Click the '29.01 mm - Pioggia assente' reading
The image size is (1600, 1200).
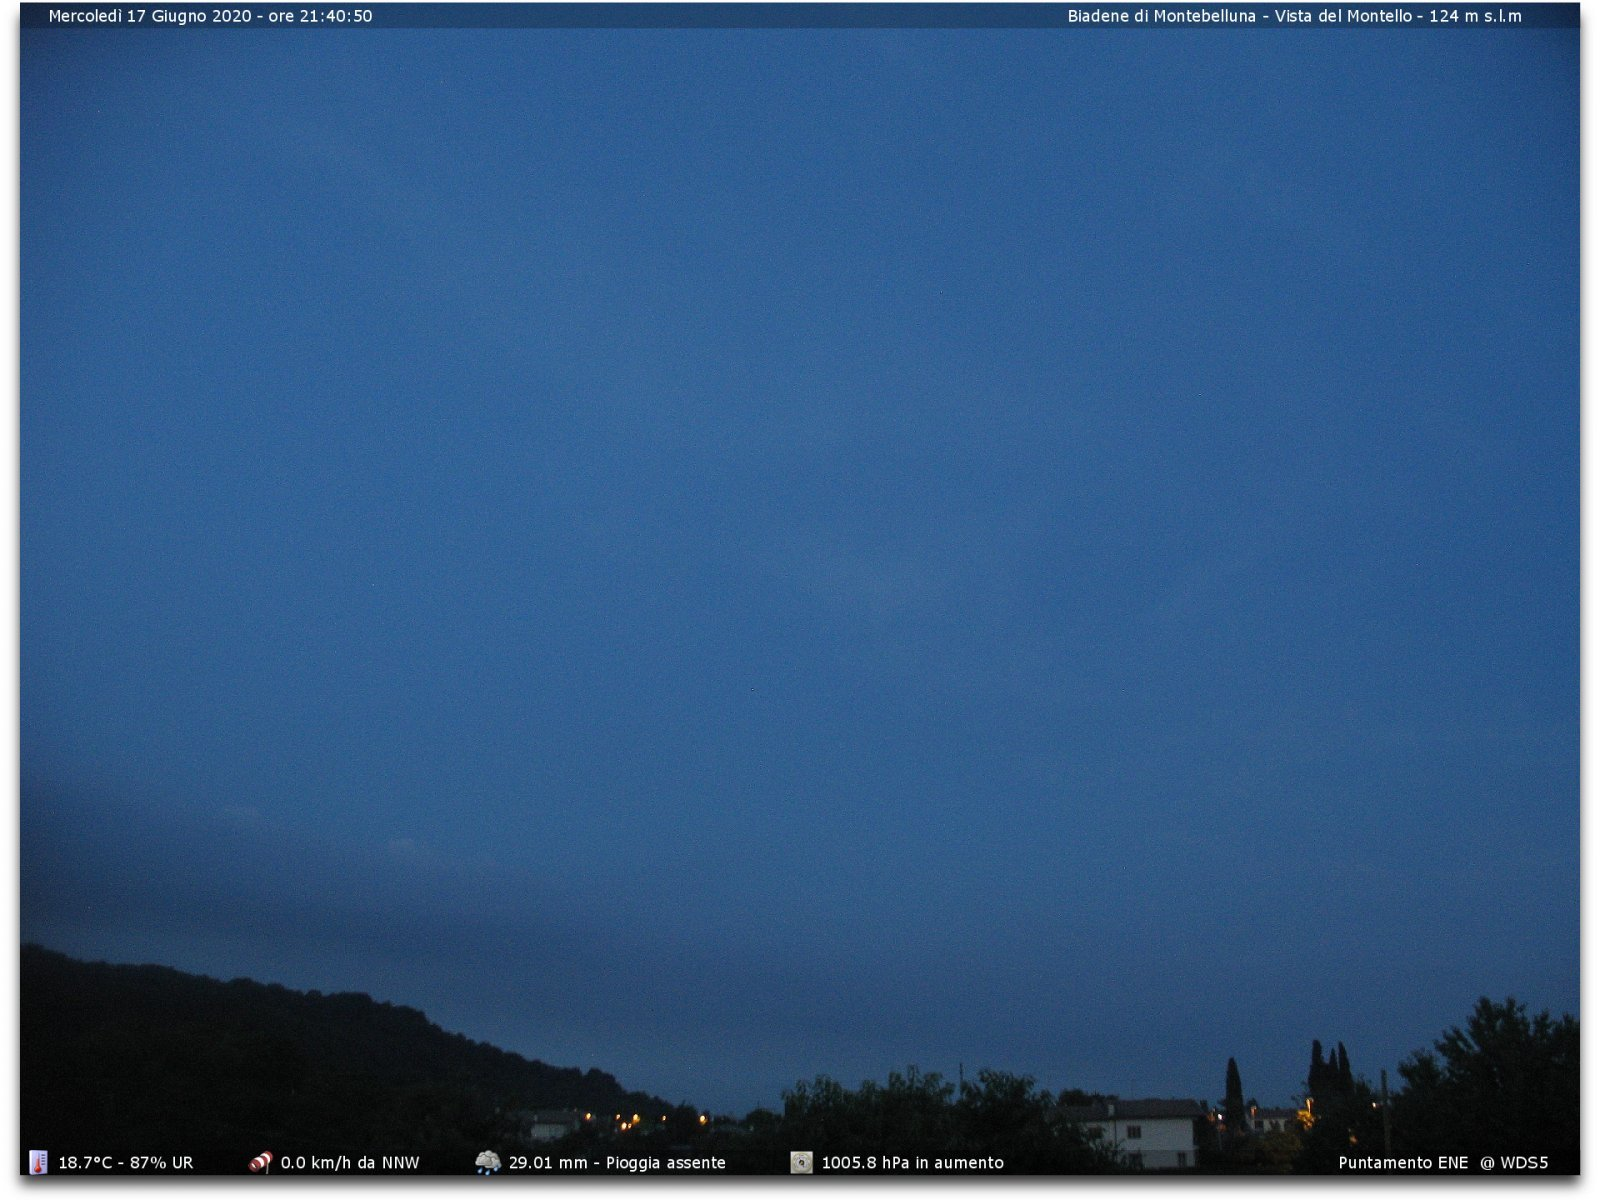coord(617,1163)
